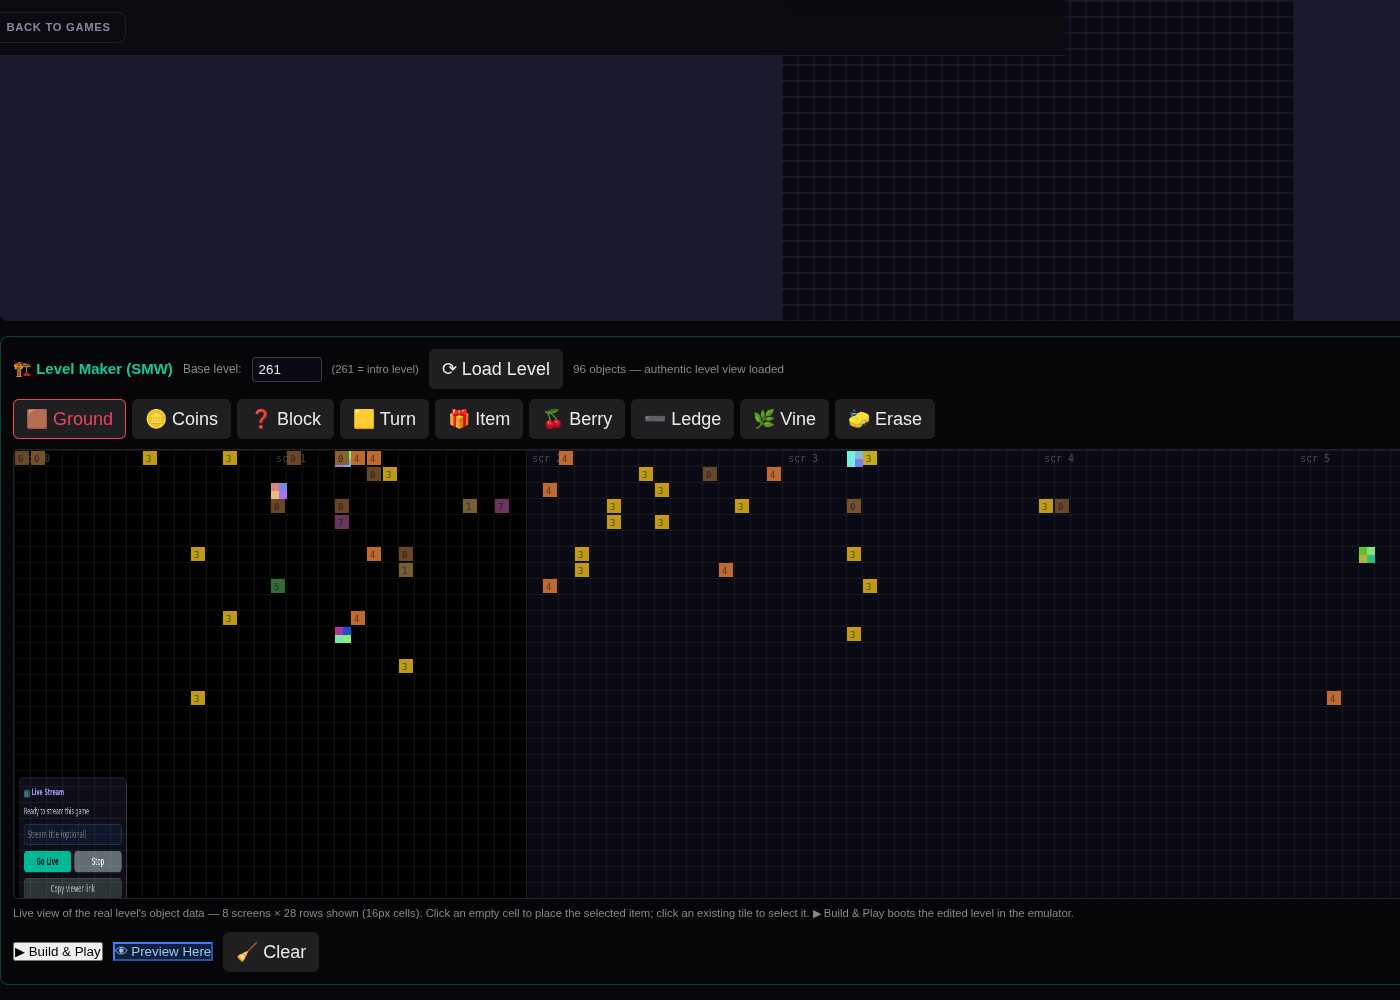
Task: Select the Berry tool
Action: pyautogui.click(x=577, y=419)
